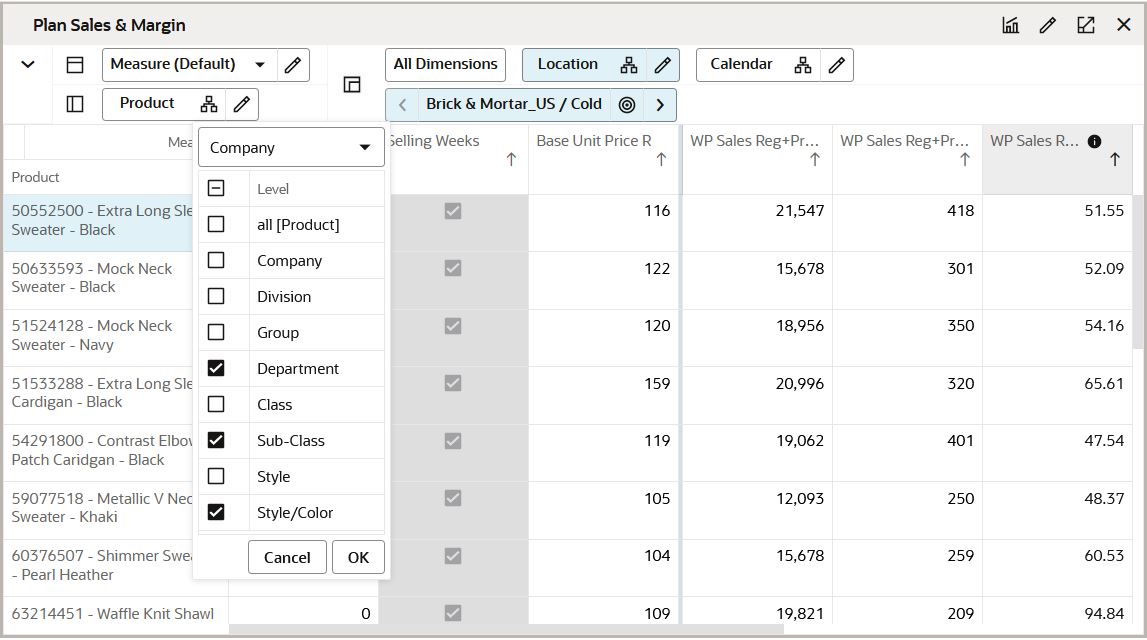Image resolution: width=1147 pixels, height=640 pixels.
Task: Open the chart view icon
Action: coord(1010,25)
